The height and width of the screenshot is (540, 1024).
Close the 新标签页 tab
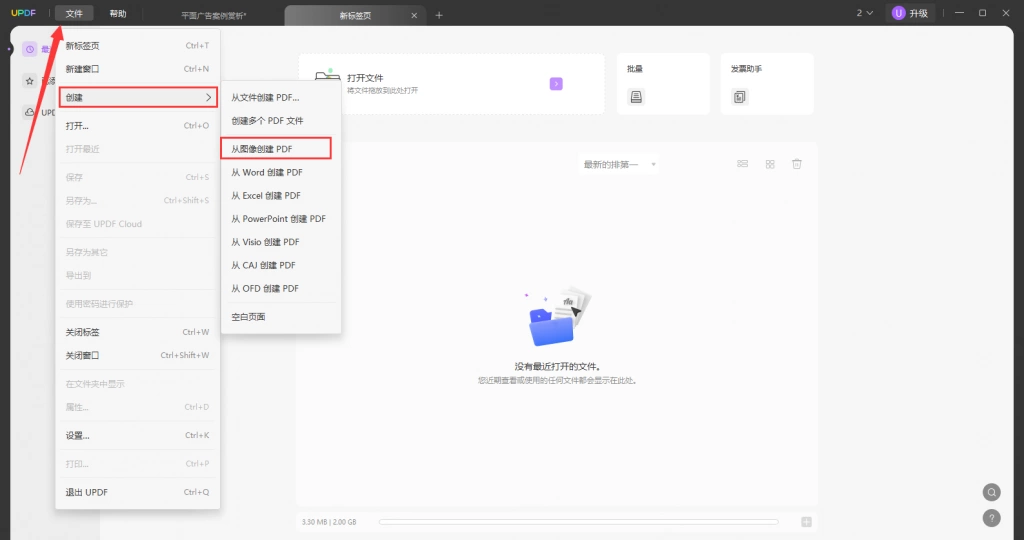pyautogui.click(x=414, y=15)
